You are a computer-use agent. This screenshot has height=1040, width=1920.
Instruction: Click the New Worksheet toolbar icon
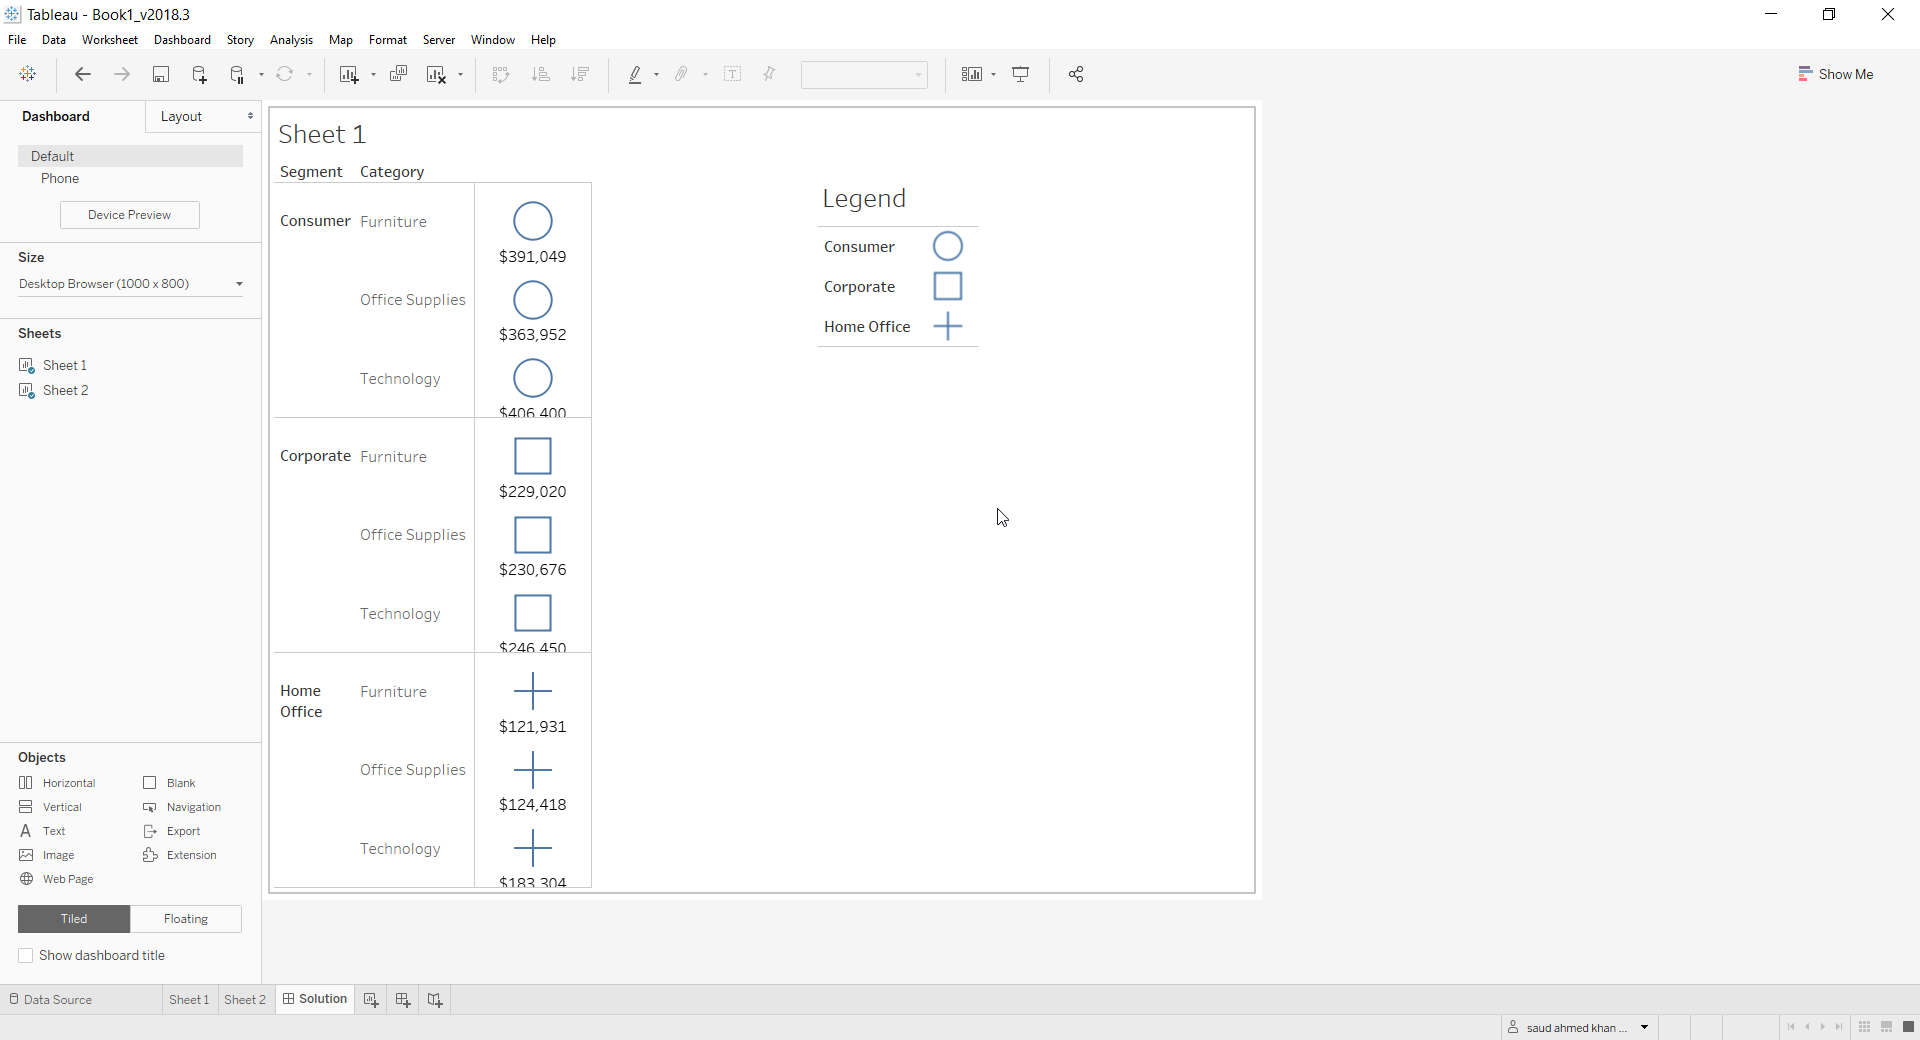pos(349,74)
